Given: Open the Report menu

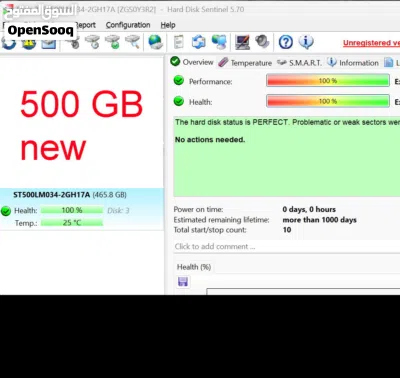Looking at the screenshot, I should coord(85,25).
